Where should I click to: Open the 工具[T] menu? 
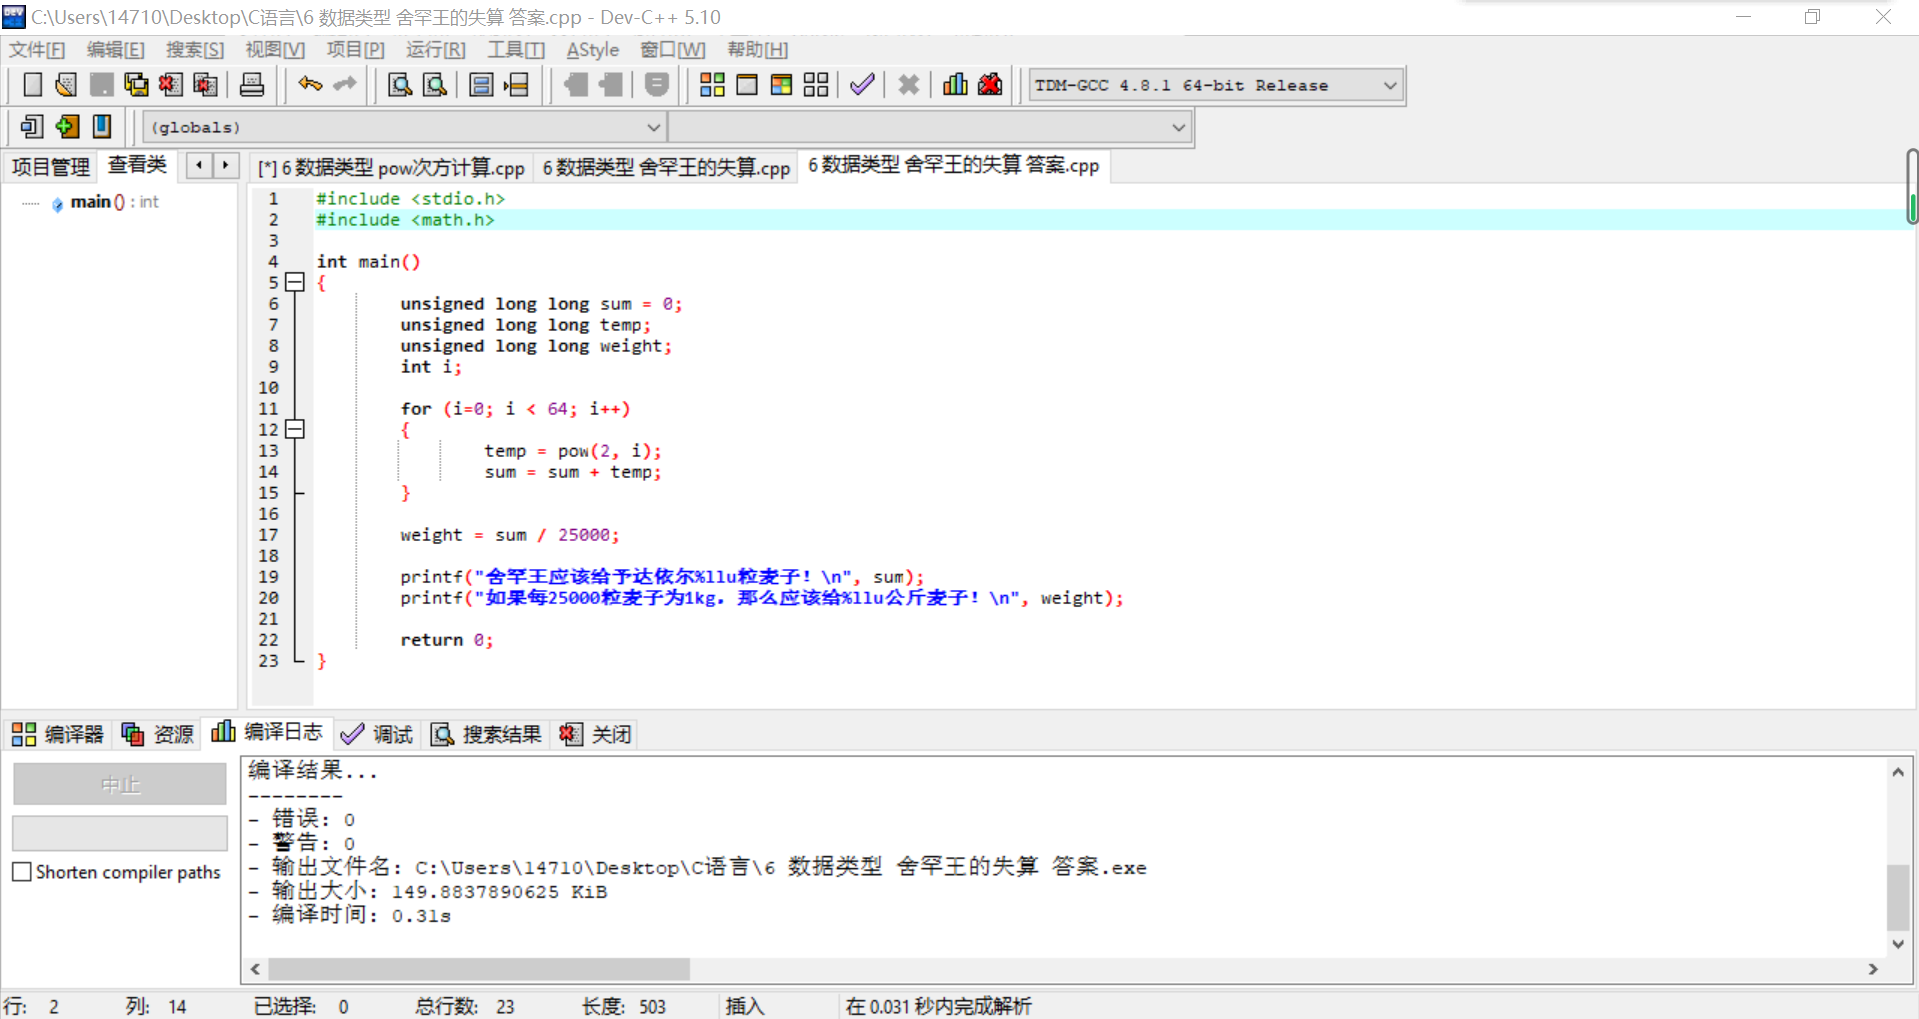(516, 50)
